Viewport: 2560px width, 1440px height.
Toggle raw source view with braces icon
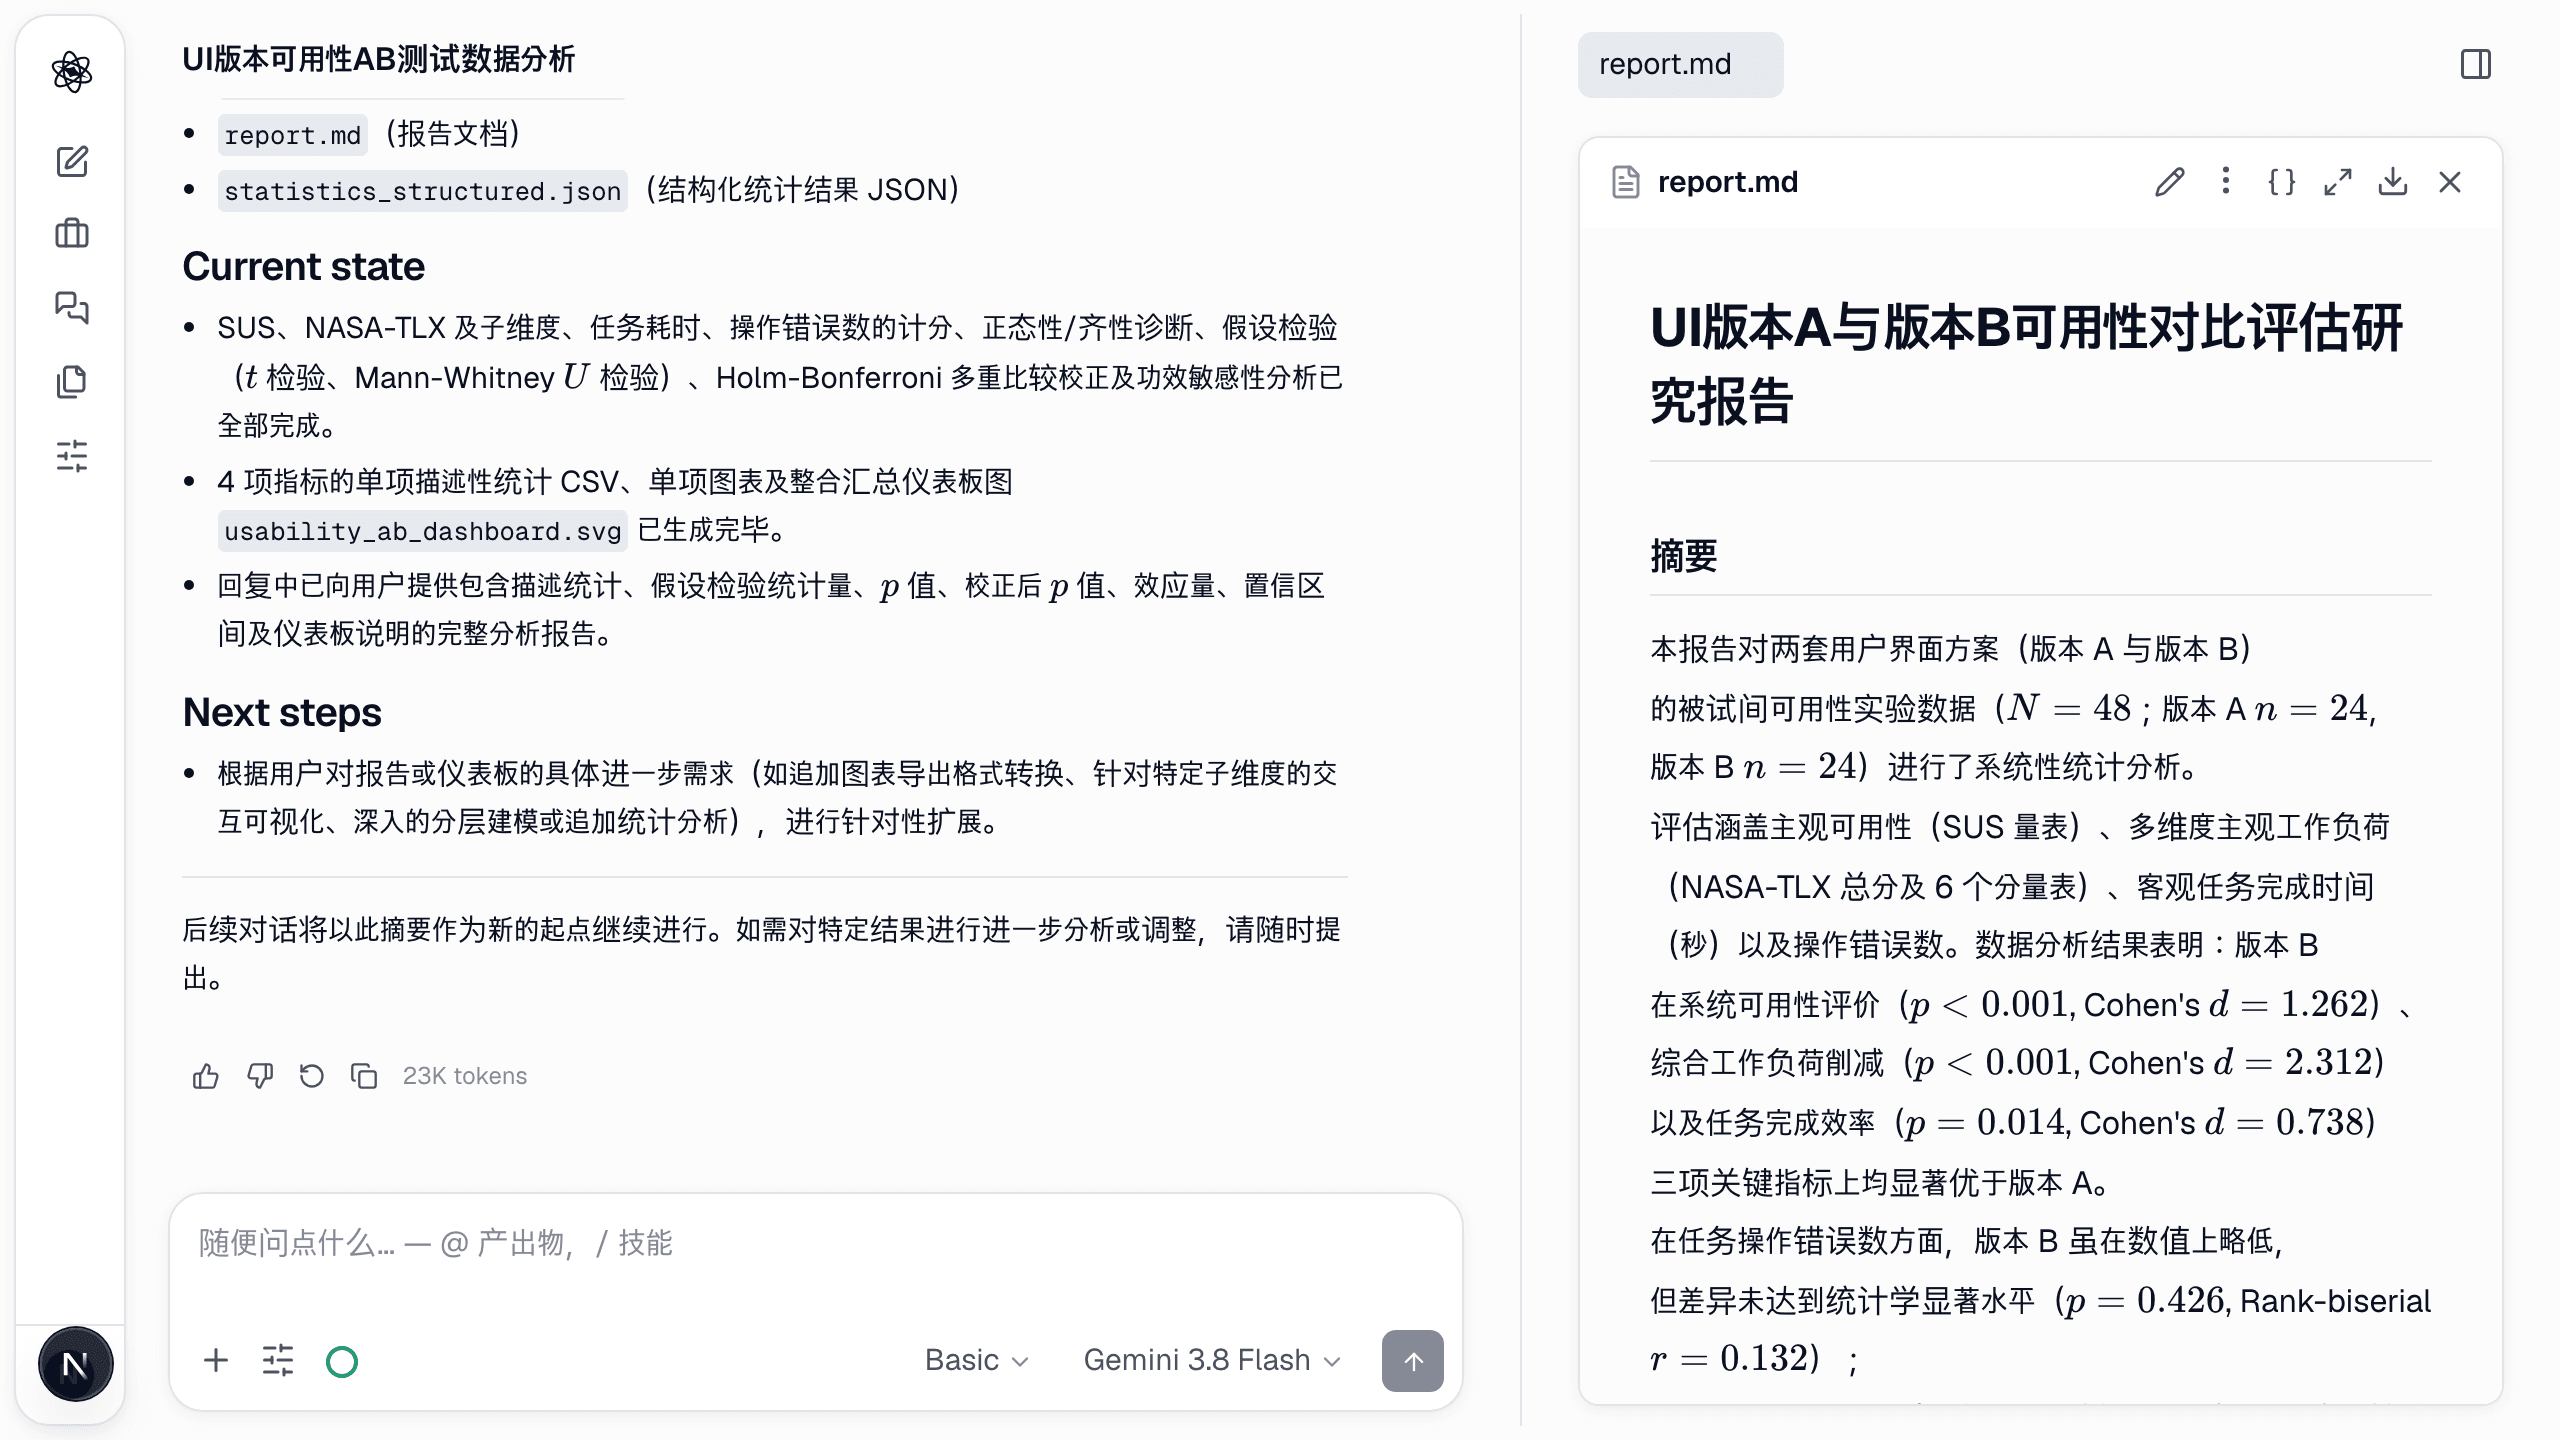[2281, 182]
